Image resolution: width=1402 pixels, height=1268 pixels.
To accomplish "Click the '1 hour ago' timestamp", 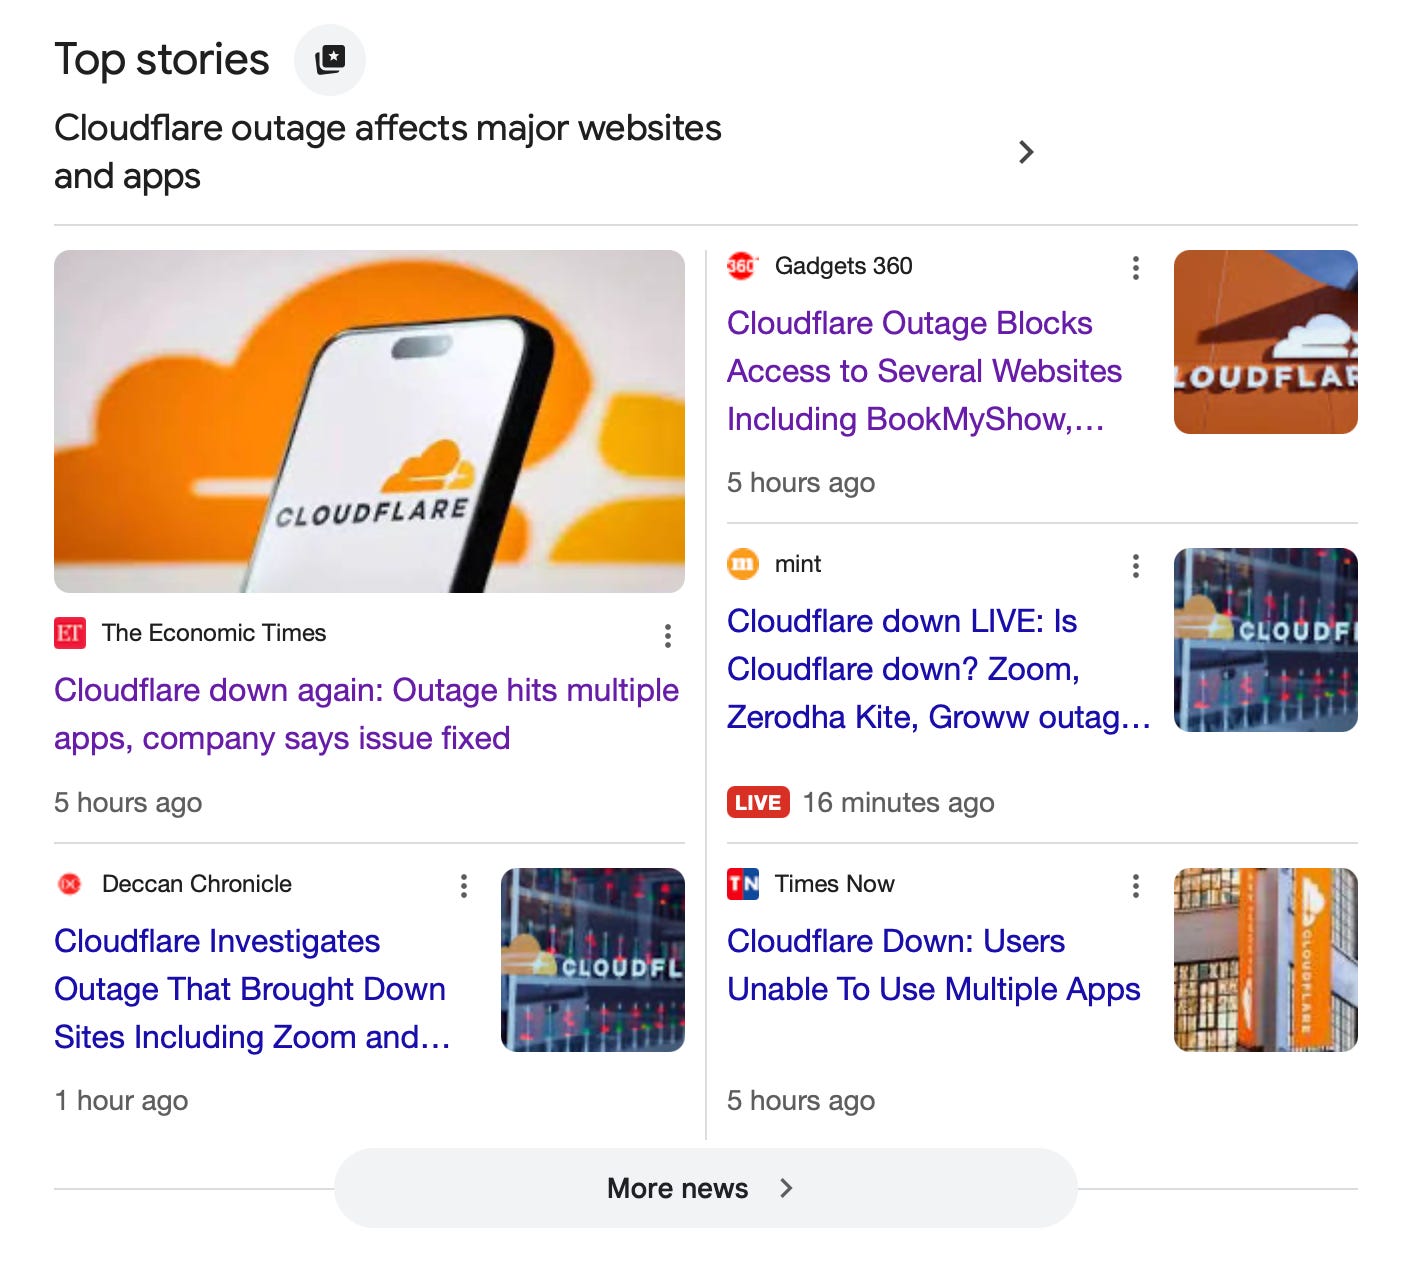I will click(121, 1100).
